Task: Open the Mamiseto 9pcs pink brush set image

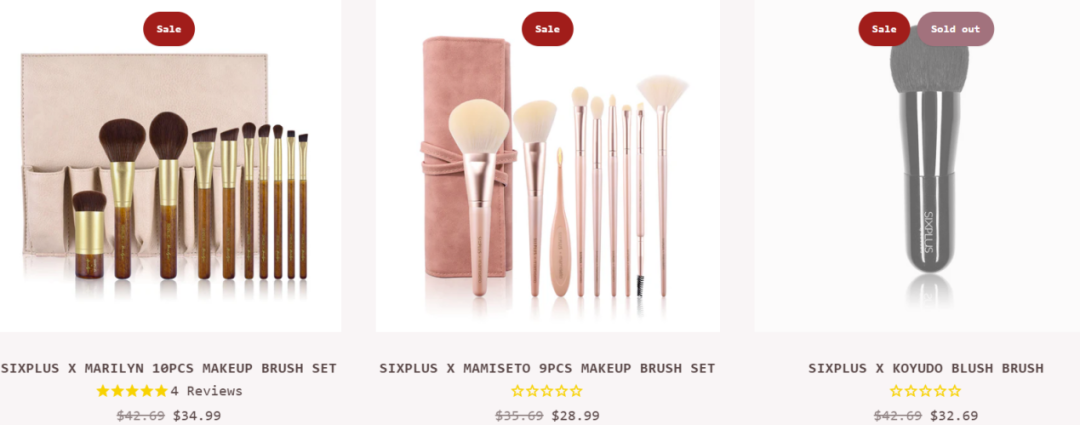Action: (548, 166)
